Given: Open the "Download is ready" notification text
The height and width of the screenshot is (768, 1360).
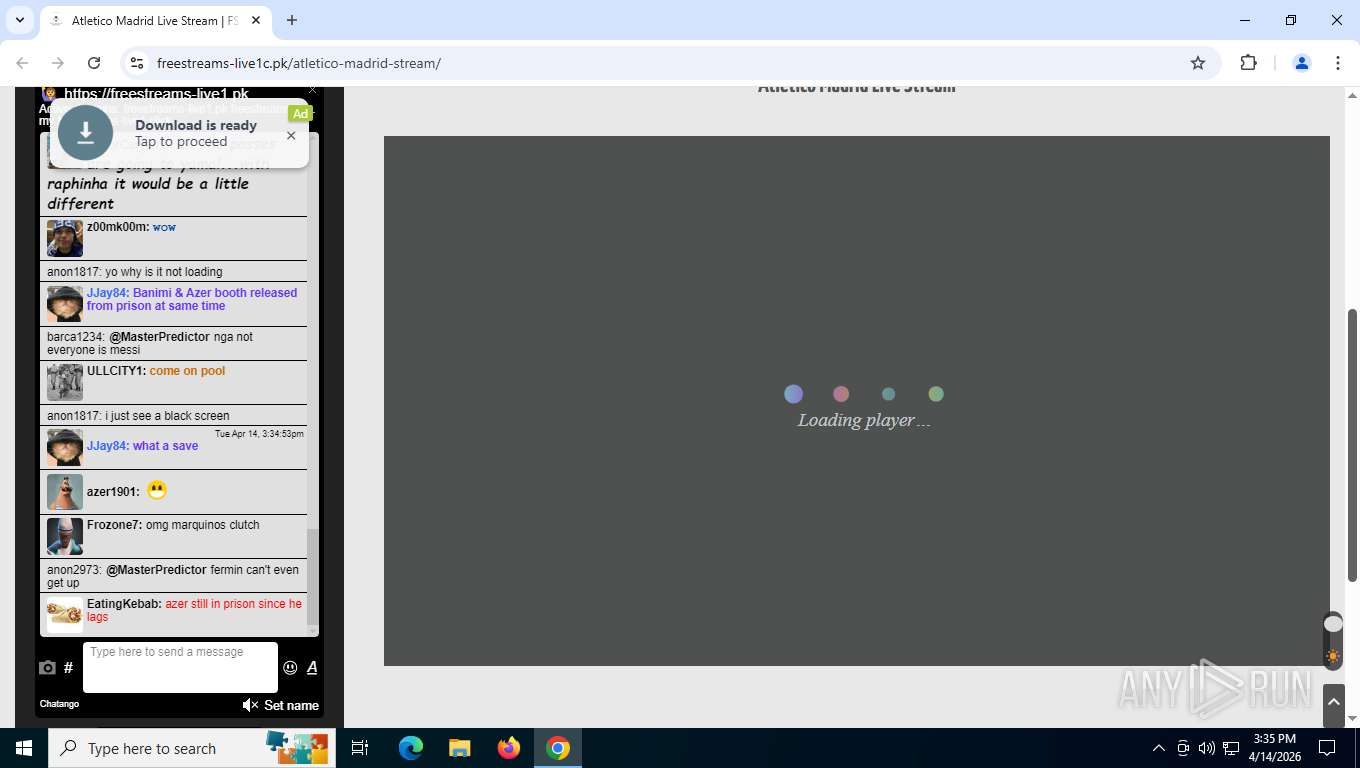Looking at the screenshot, I should 196,125.
